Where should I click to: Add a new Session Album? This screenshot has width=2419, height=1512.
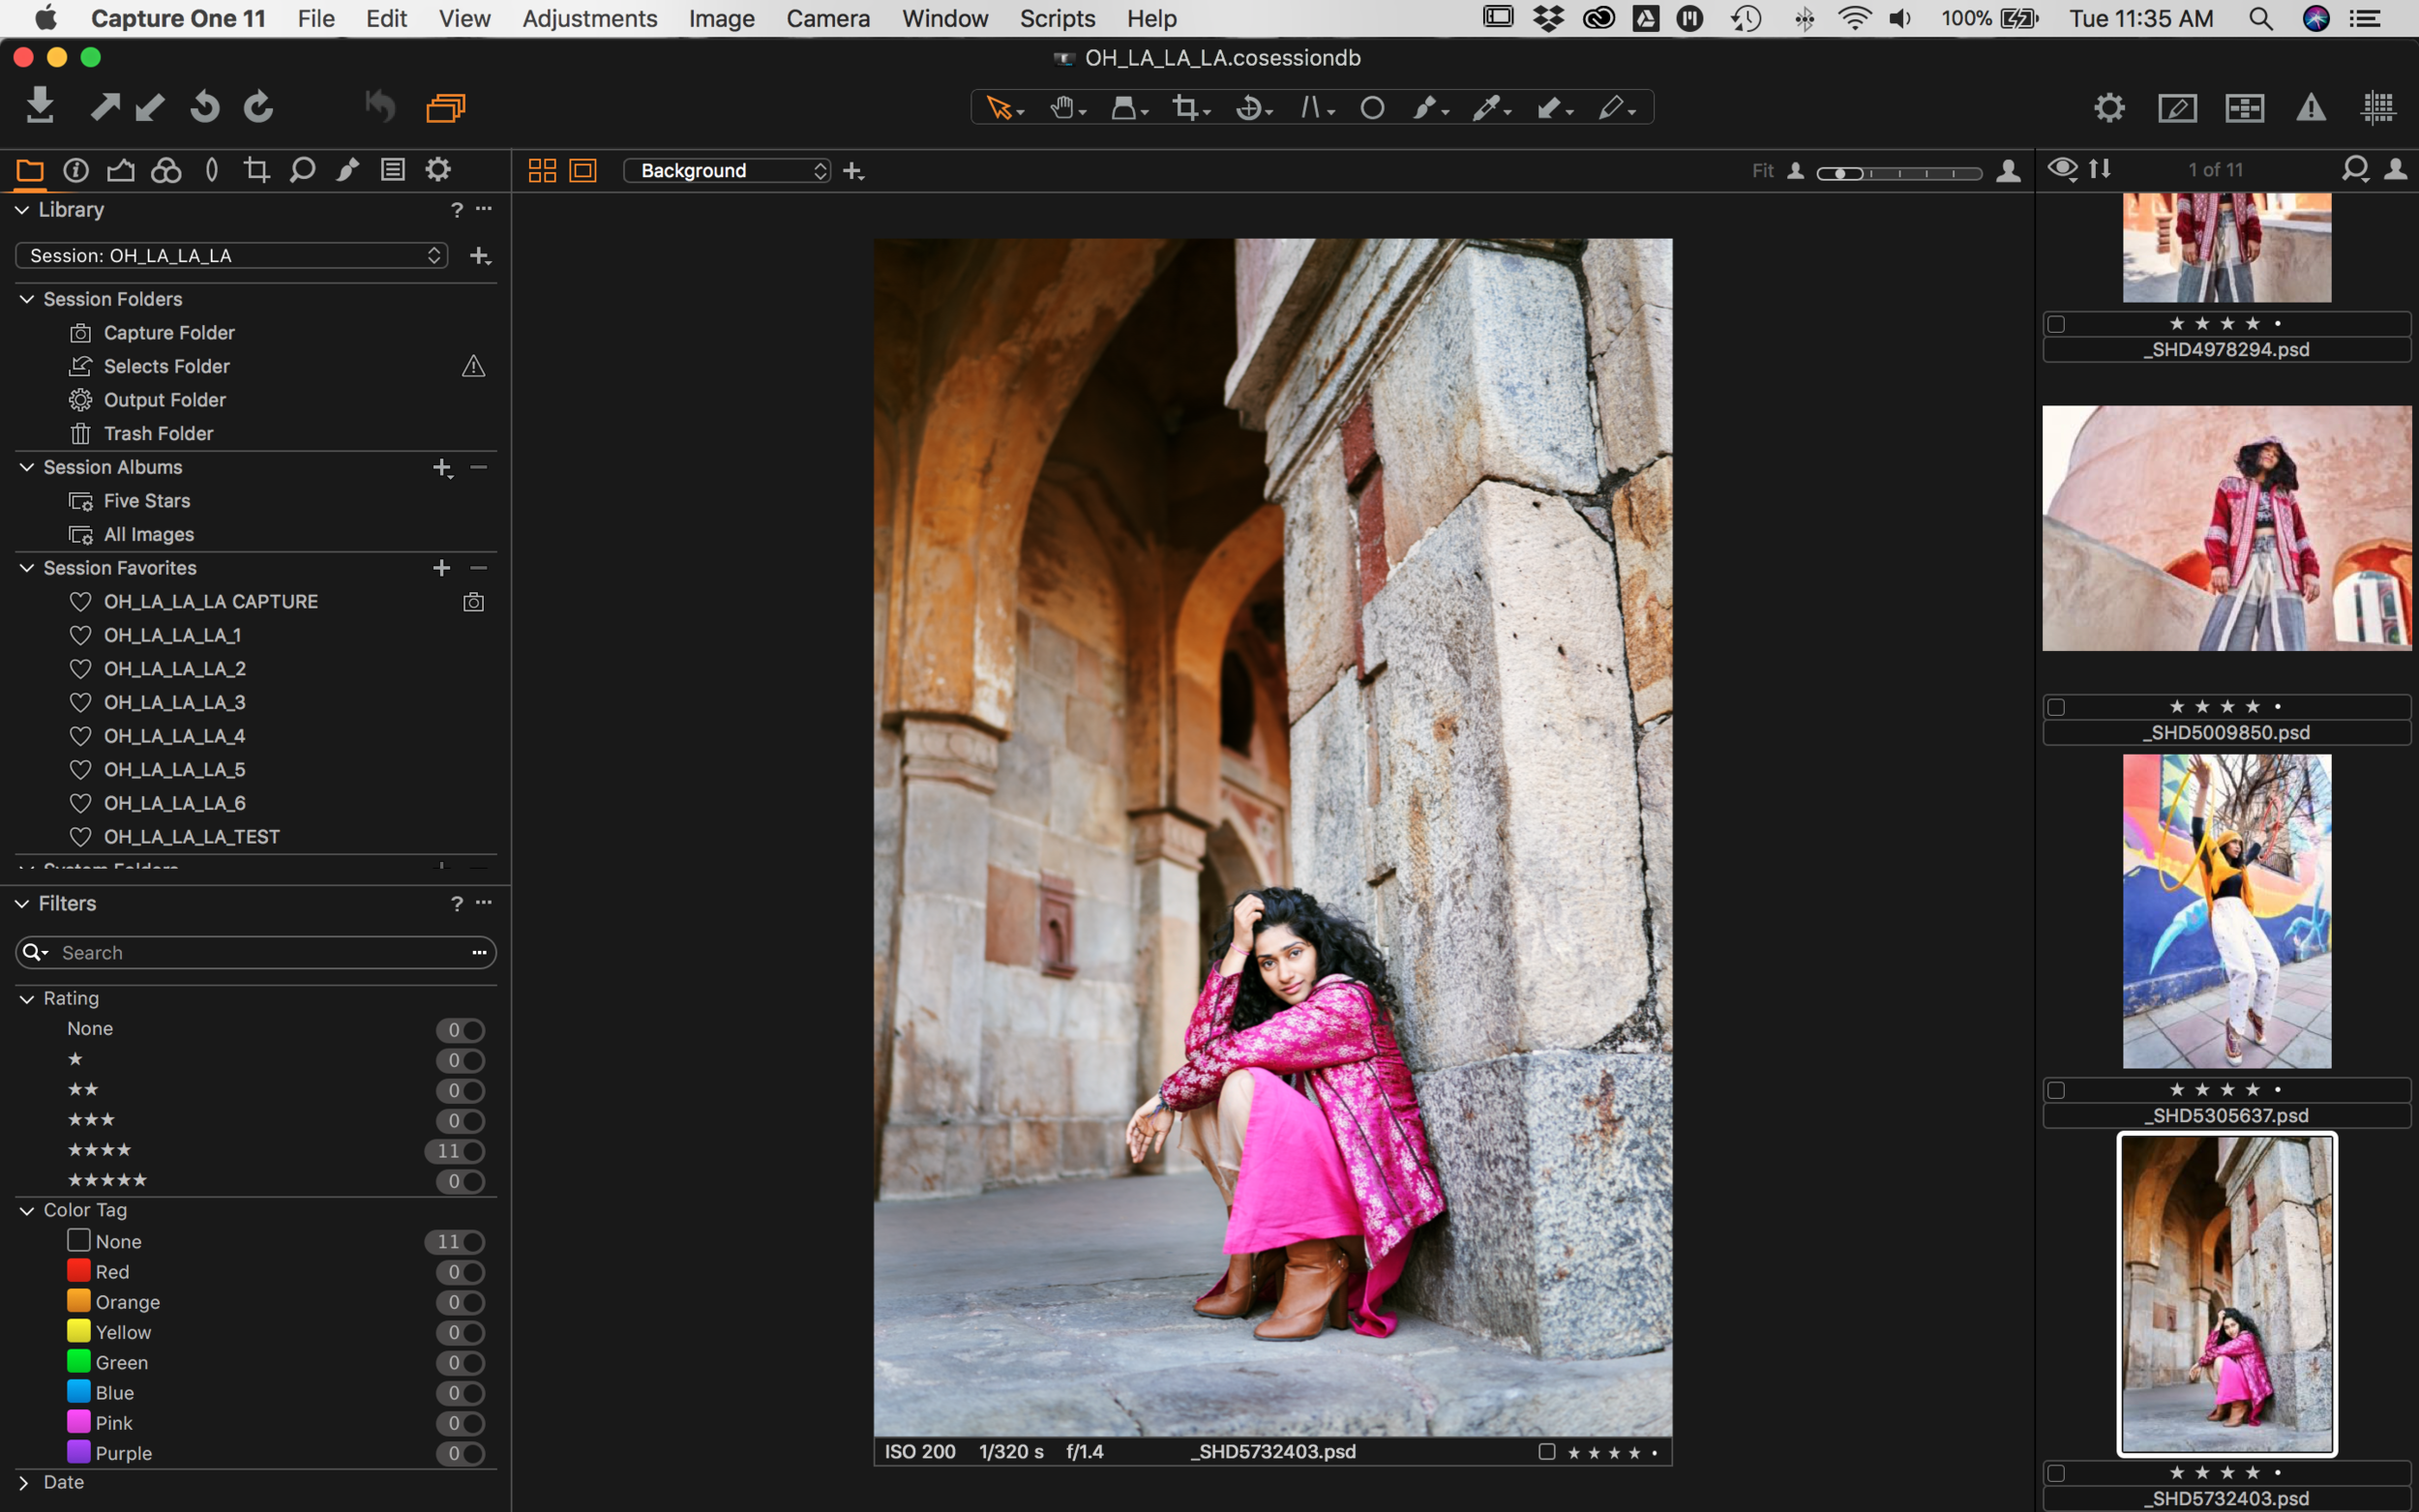[442, 468]
